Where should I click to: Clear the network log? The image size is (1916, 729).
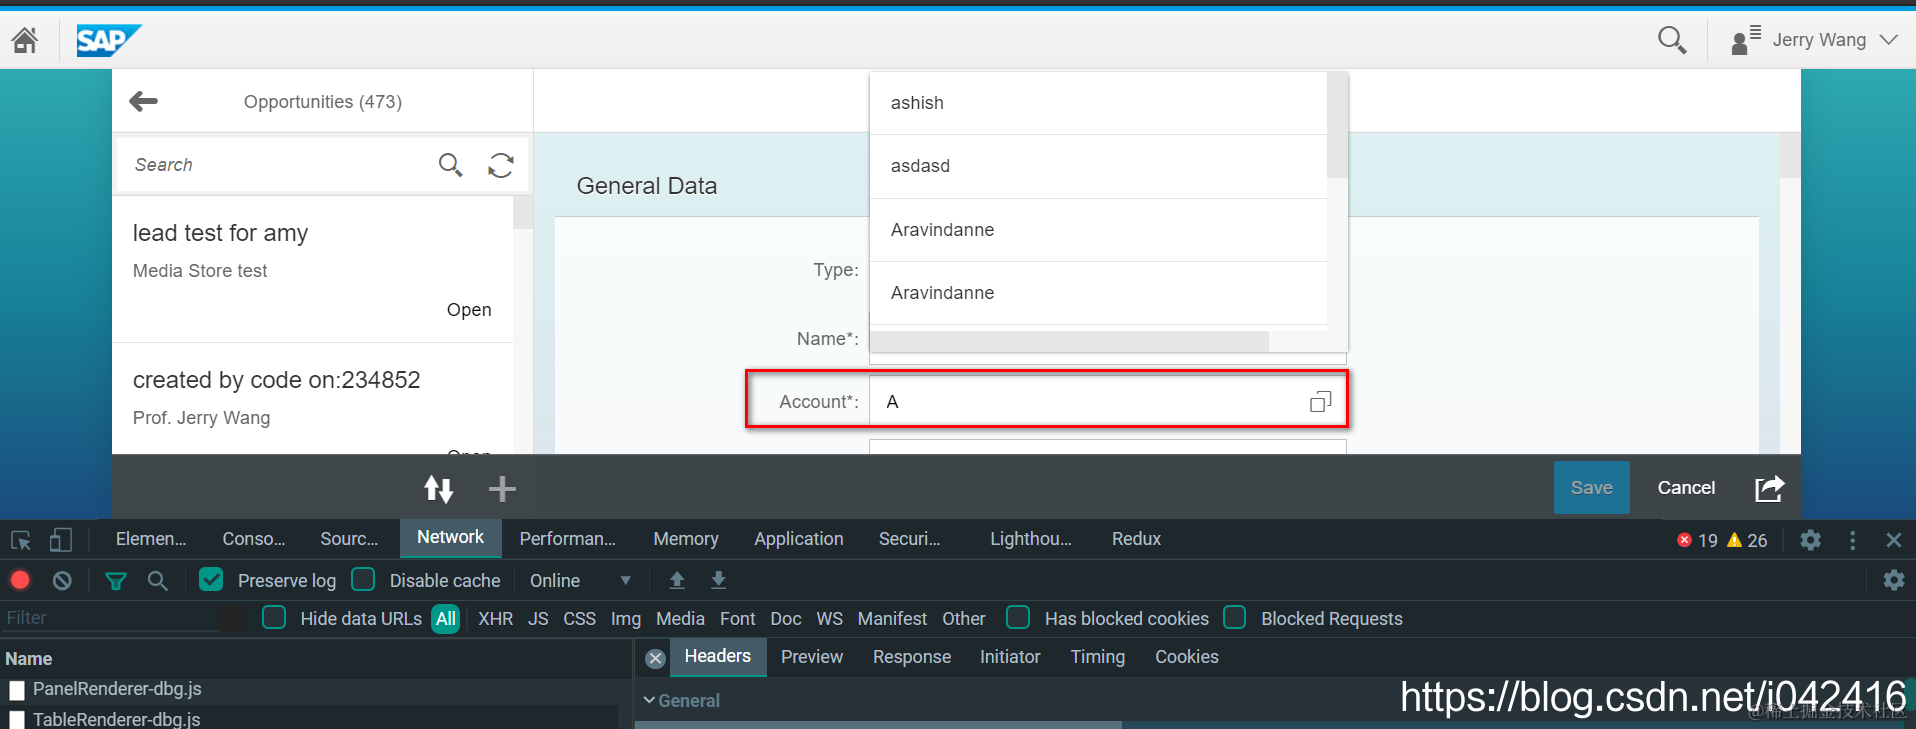(x=62, y=580)
